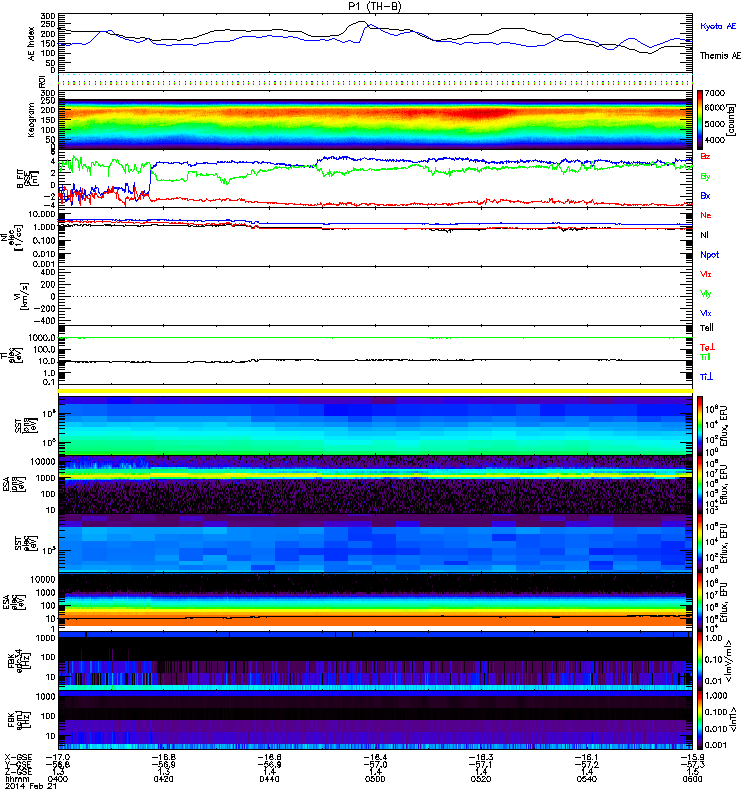Click the red Ne density legend label
Image resolution: width=750 pixels, height=800 pixels.
(x=706, y=215)
